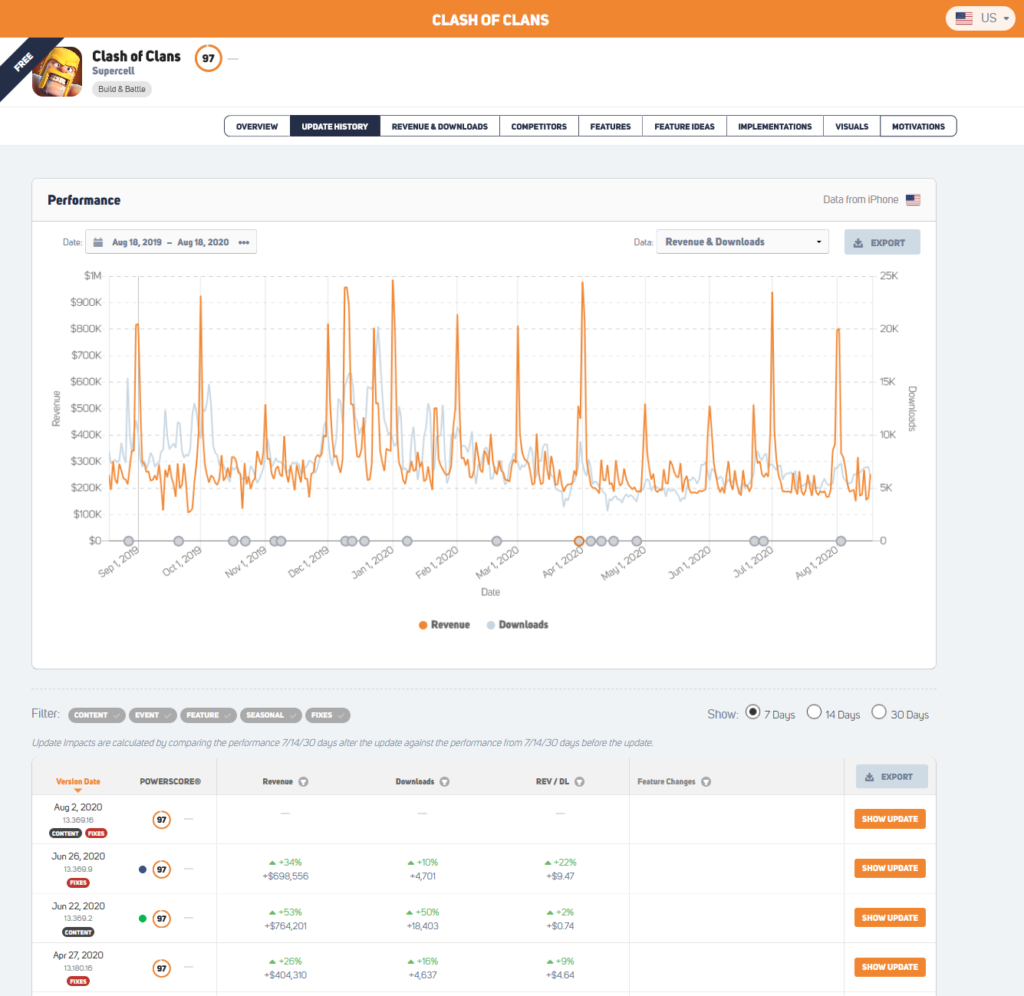The image size is (1024, 996).
Task: Click the +$4.64 REV / DL value
Action: tap(560, 975)
